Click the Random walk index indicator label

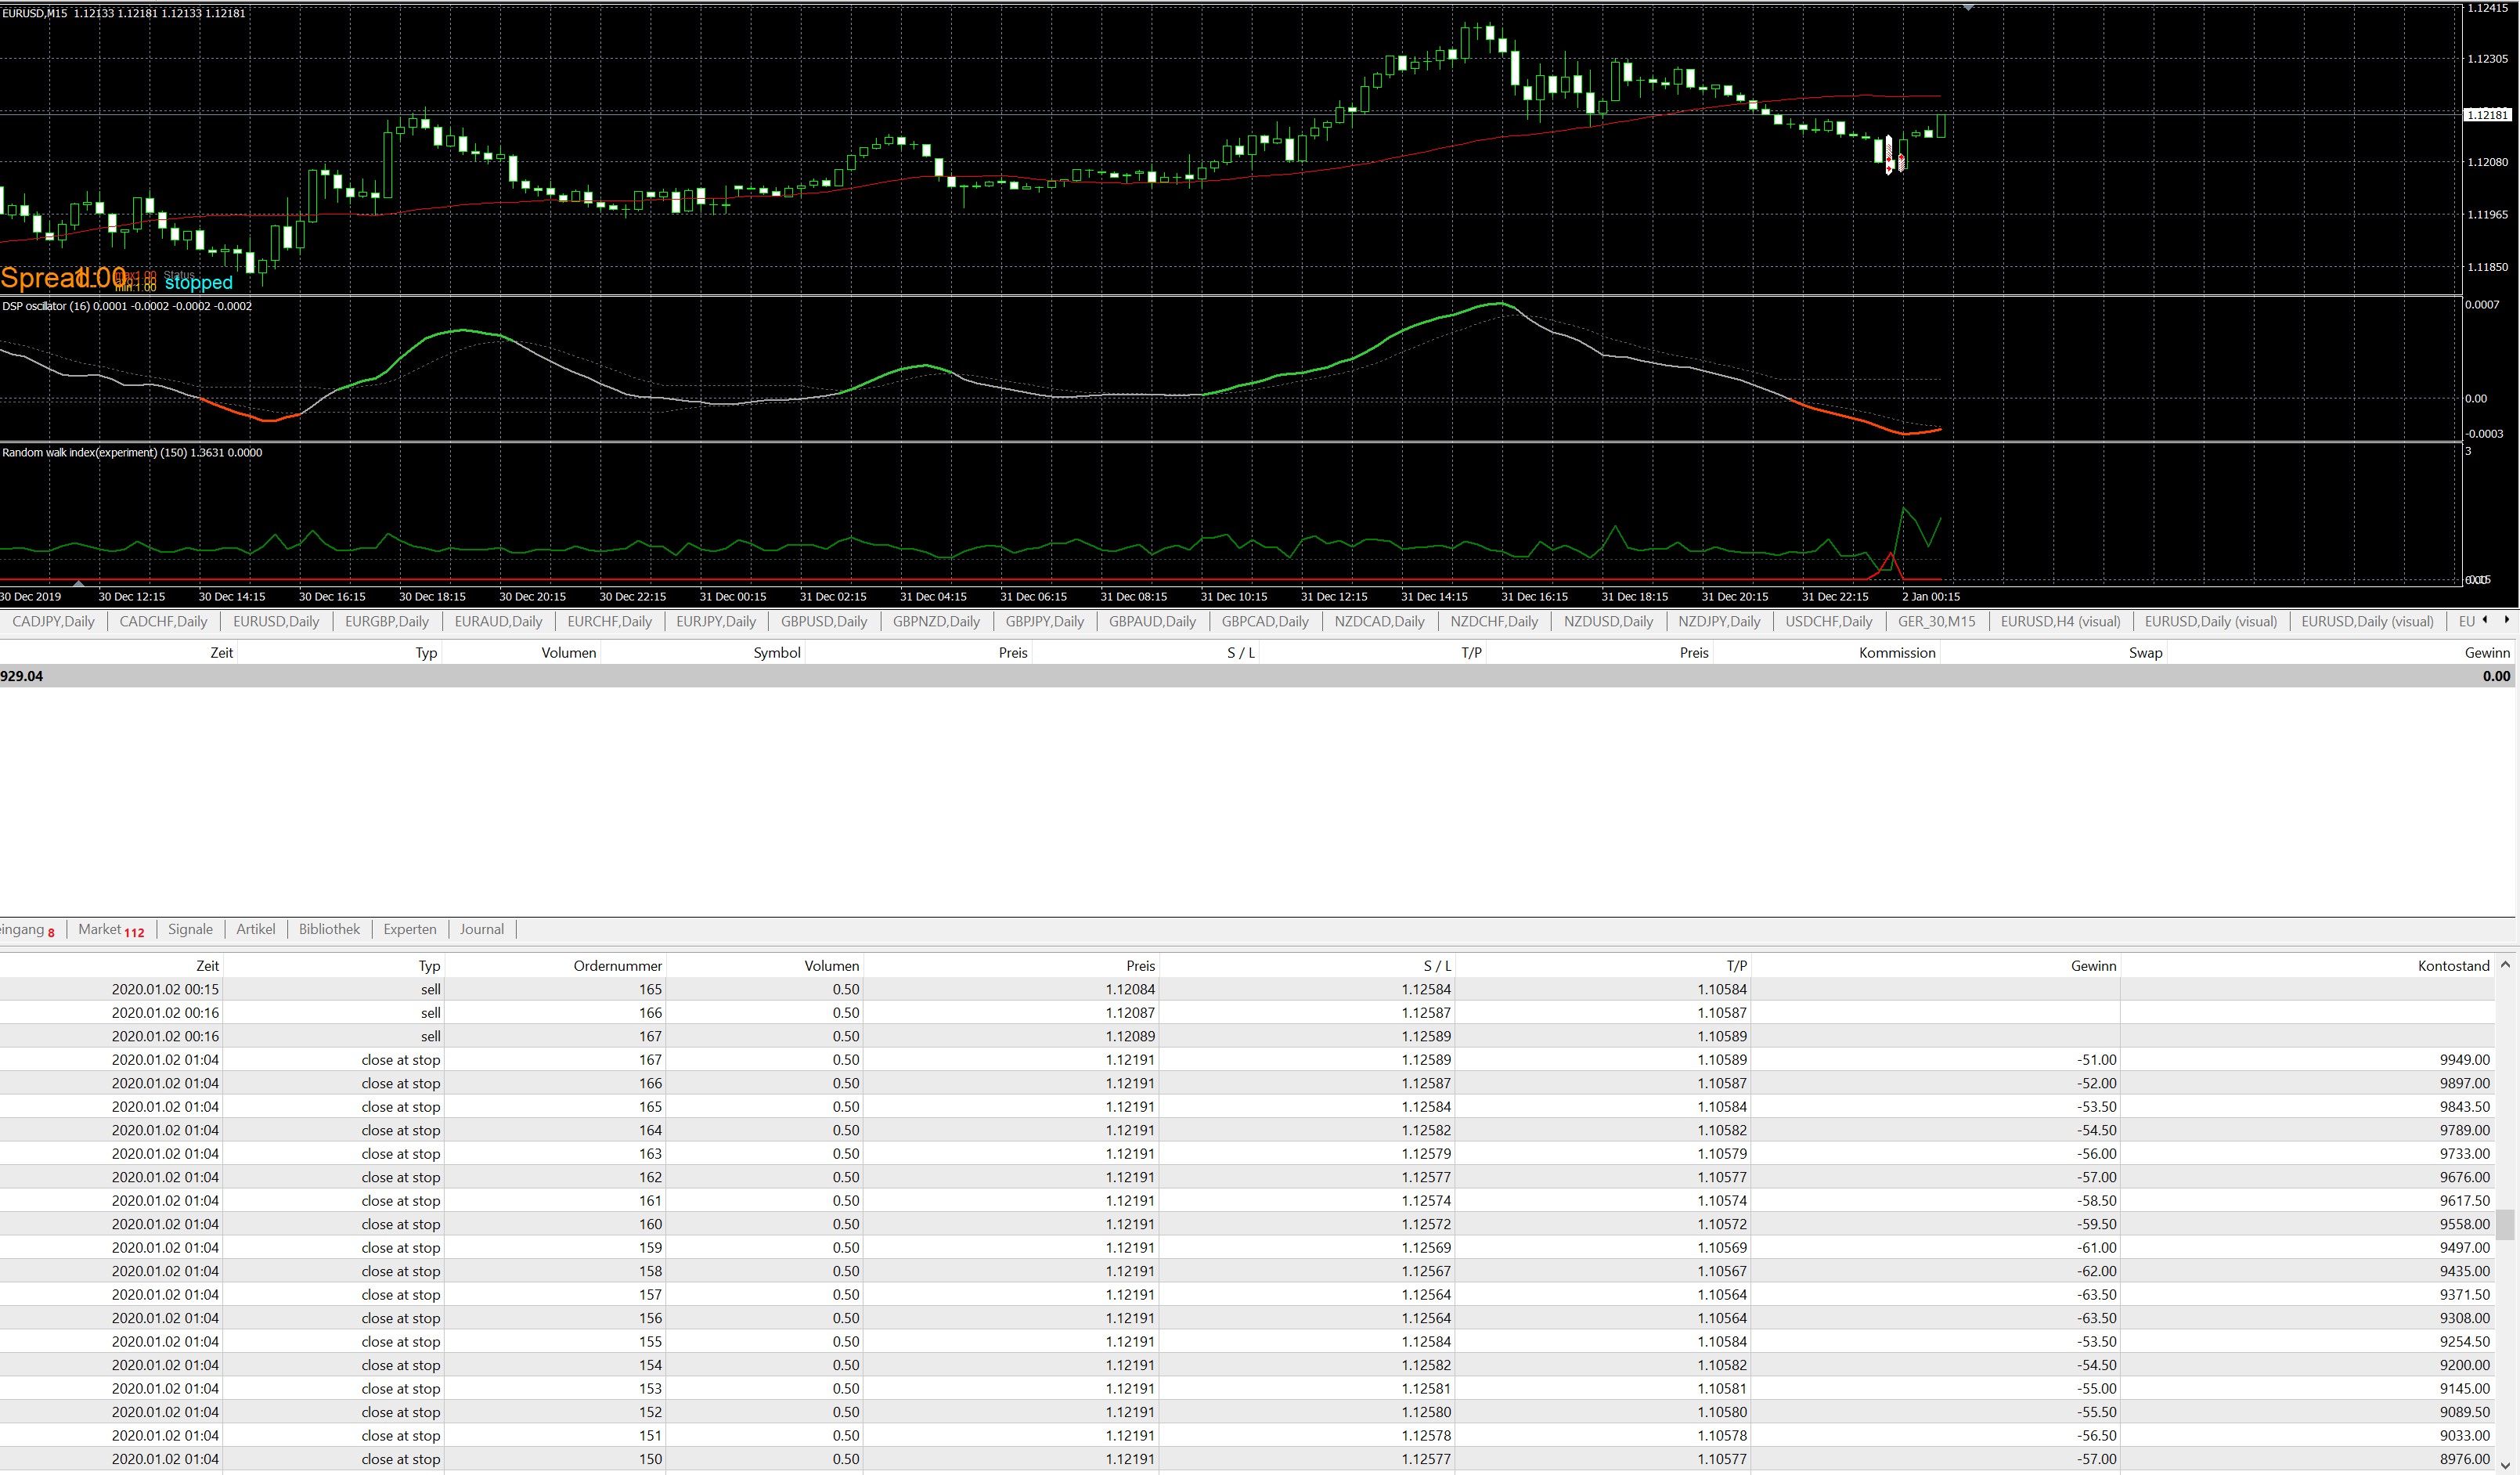click(132, 452)
